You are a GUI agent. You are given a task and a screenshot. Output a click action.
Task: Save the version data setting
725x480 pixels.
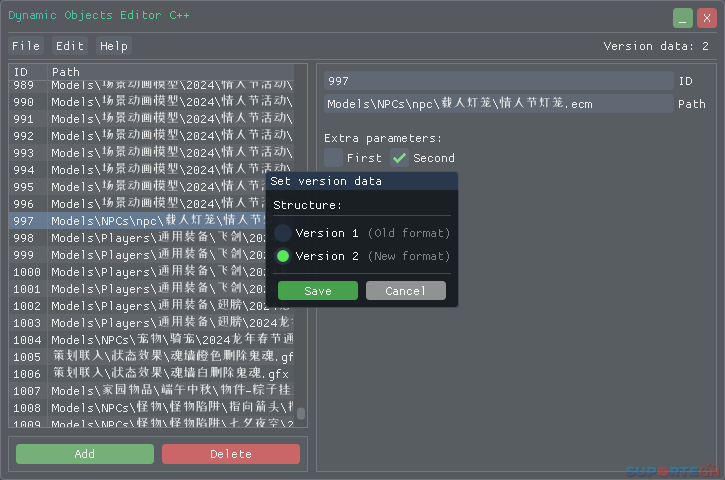(x=318, y=291)
